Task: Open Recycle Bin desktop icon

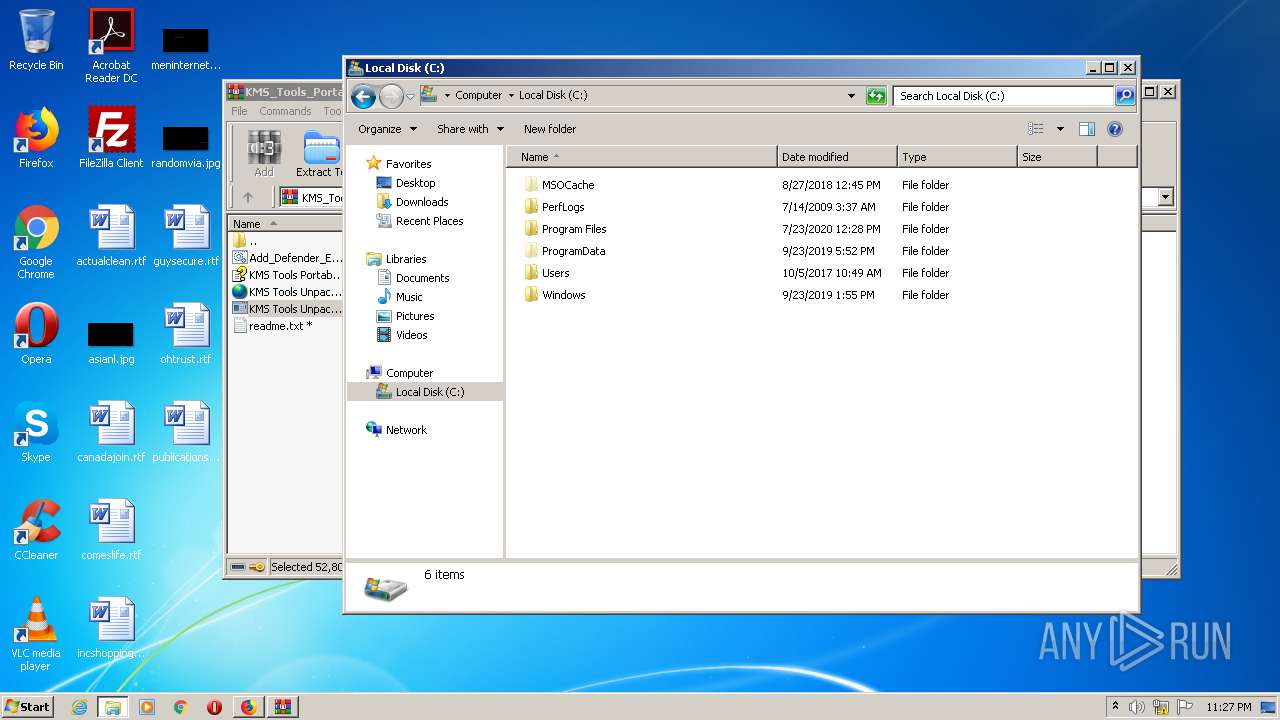Action: (x=36, y=40)
